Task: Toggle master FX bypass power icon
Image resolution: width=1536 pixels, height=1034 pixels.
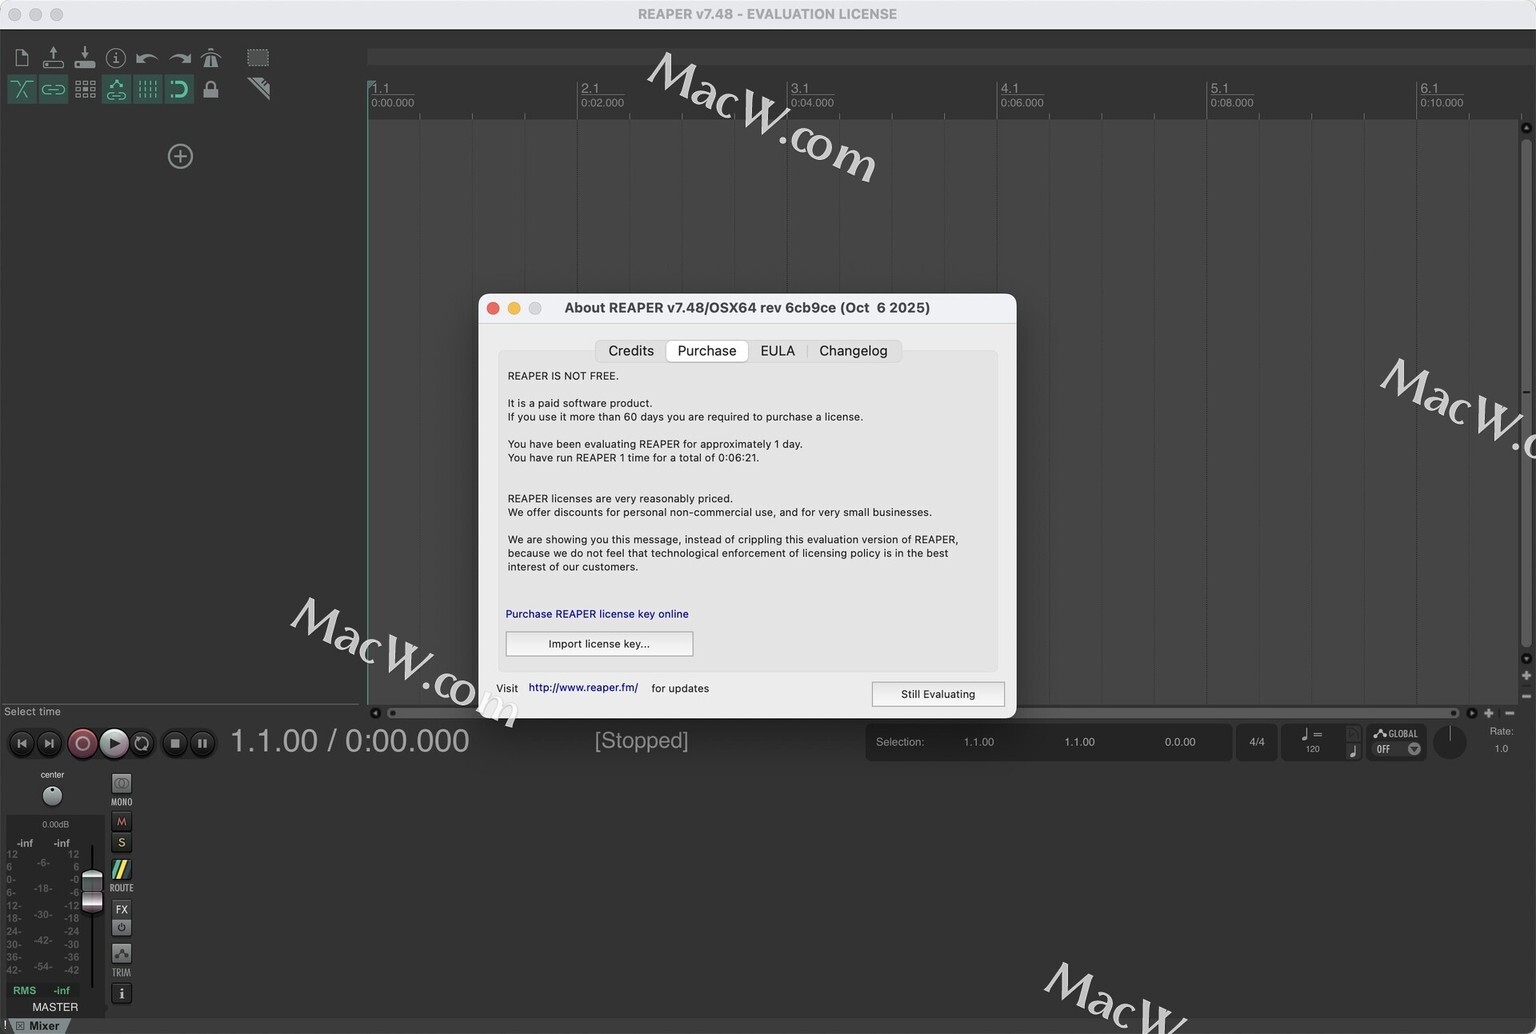Action: pos(121,927)
